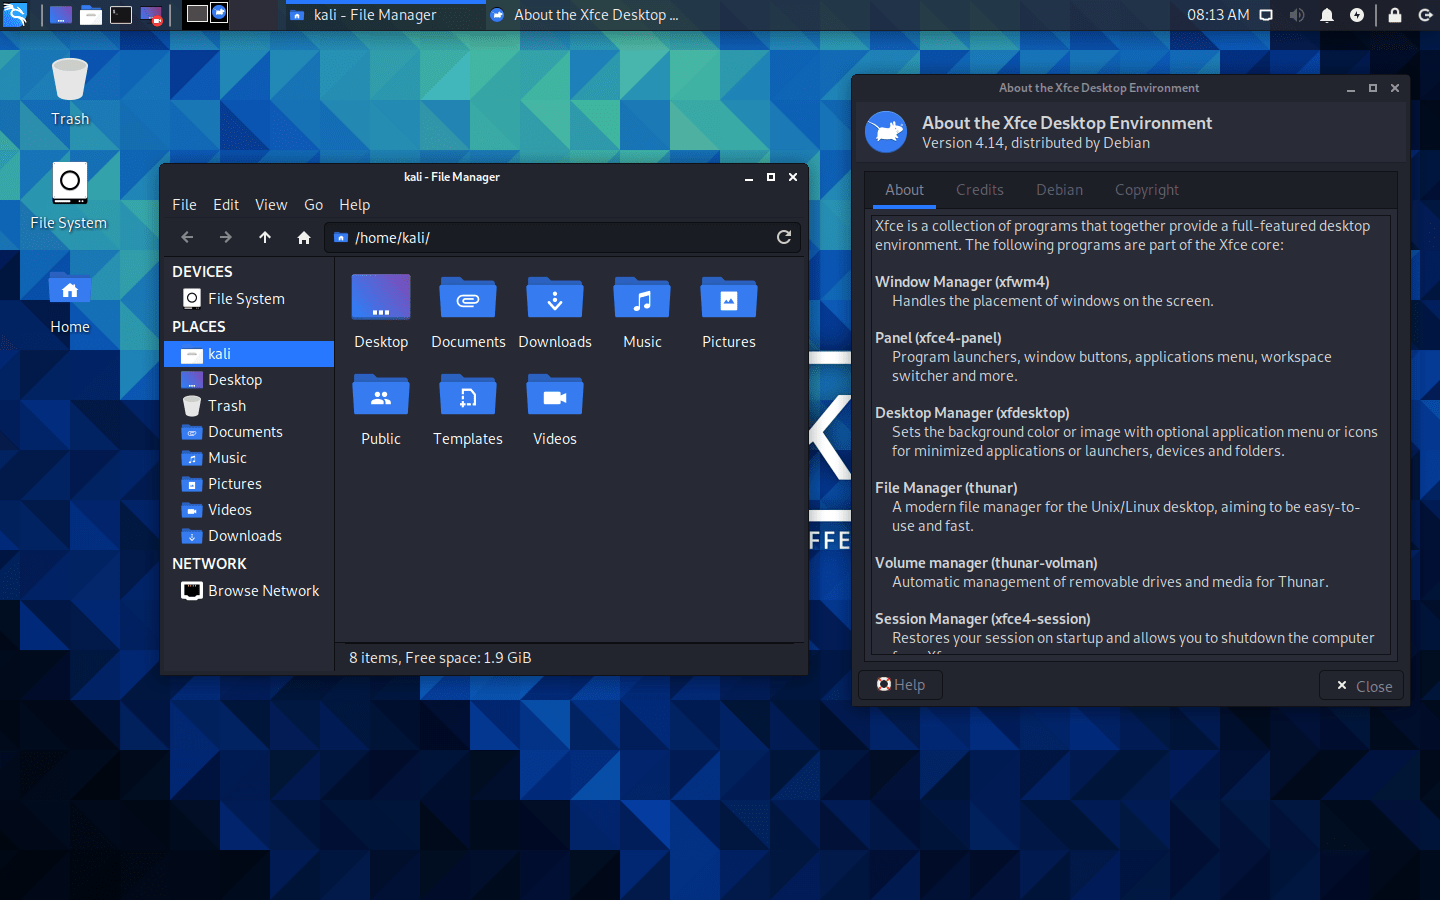This screenshot has height=900, width=1440.
Task: Select File System under Devices in sidebar
Action: pos(247,298)
